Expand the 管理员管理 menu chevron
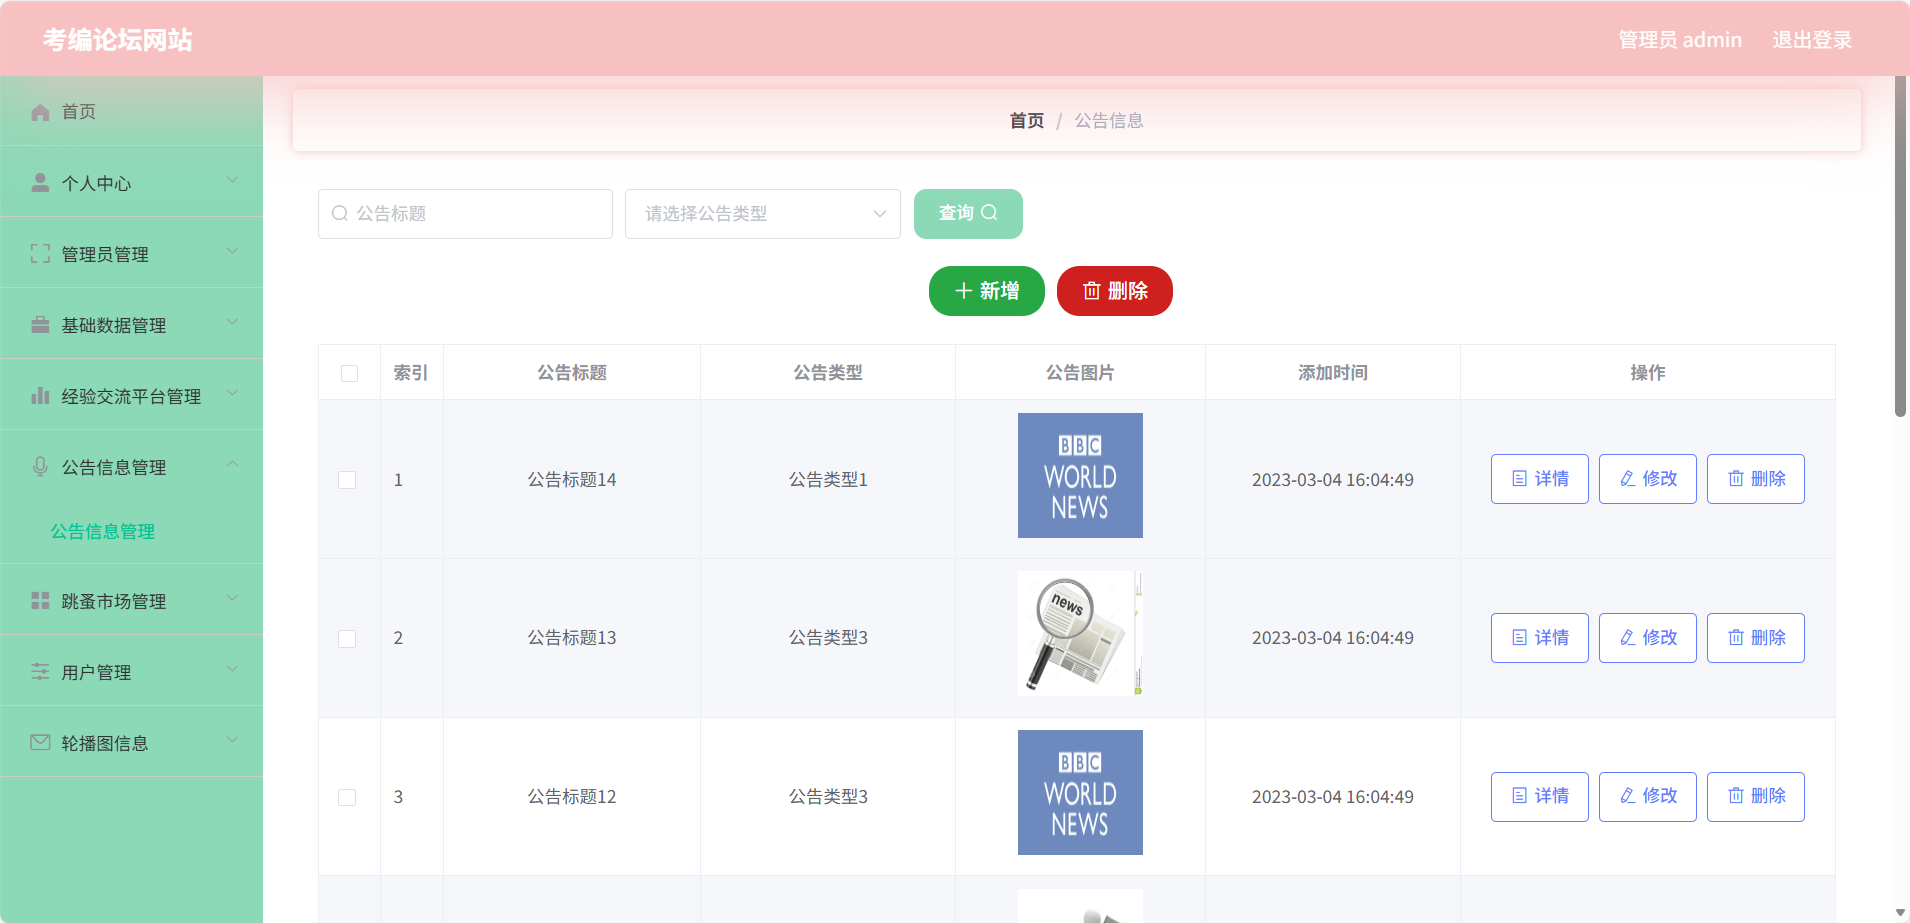Image resolution: width=1910 pixels, height=923 pixels. pos(232,251)
